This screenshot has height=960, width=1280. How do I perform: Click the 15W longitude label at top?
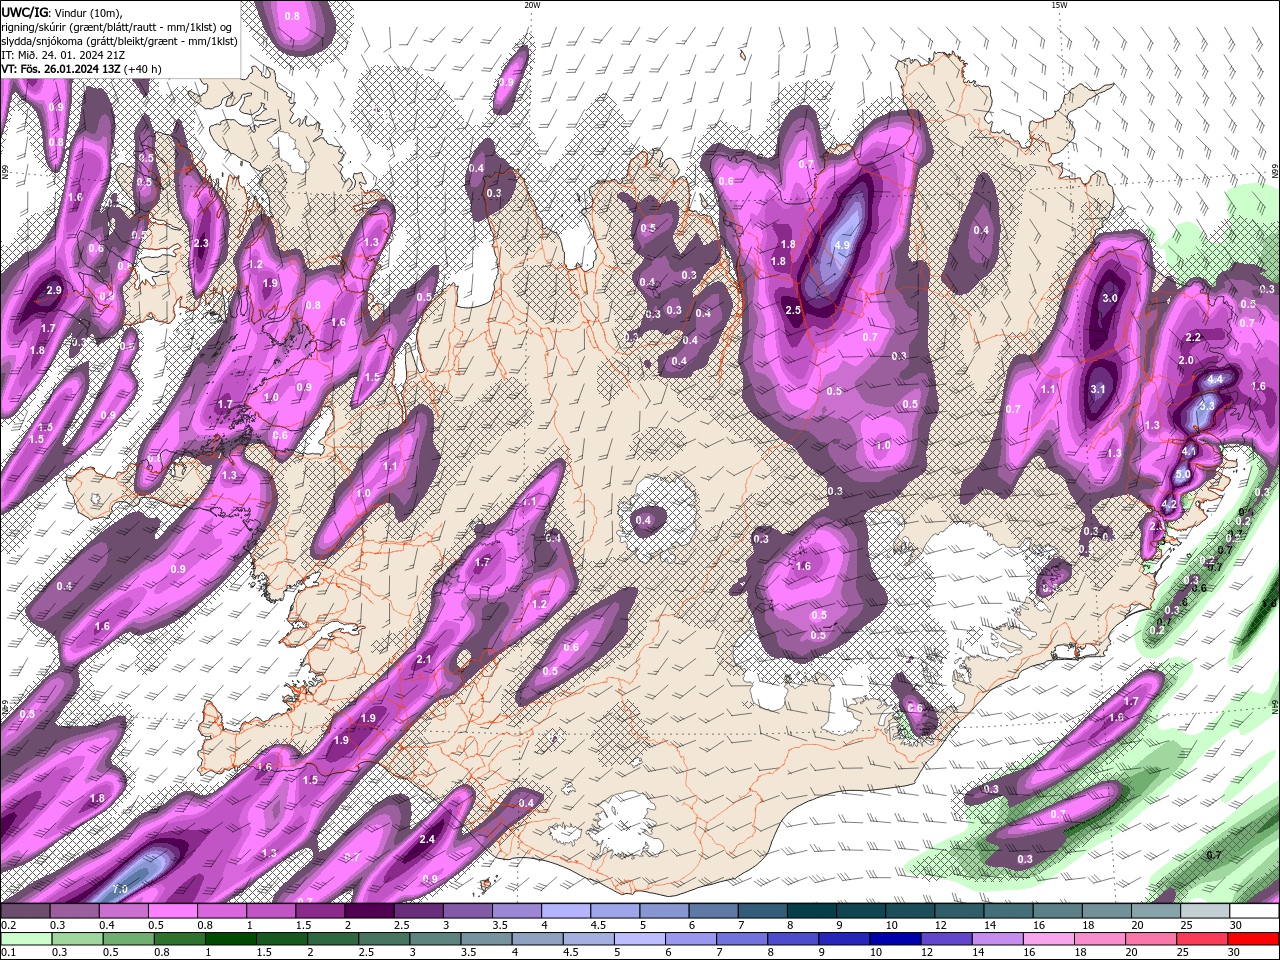point(1059,5)
